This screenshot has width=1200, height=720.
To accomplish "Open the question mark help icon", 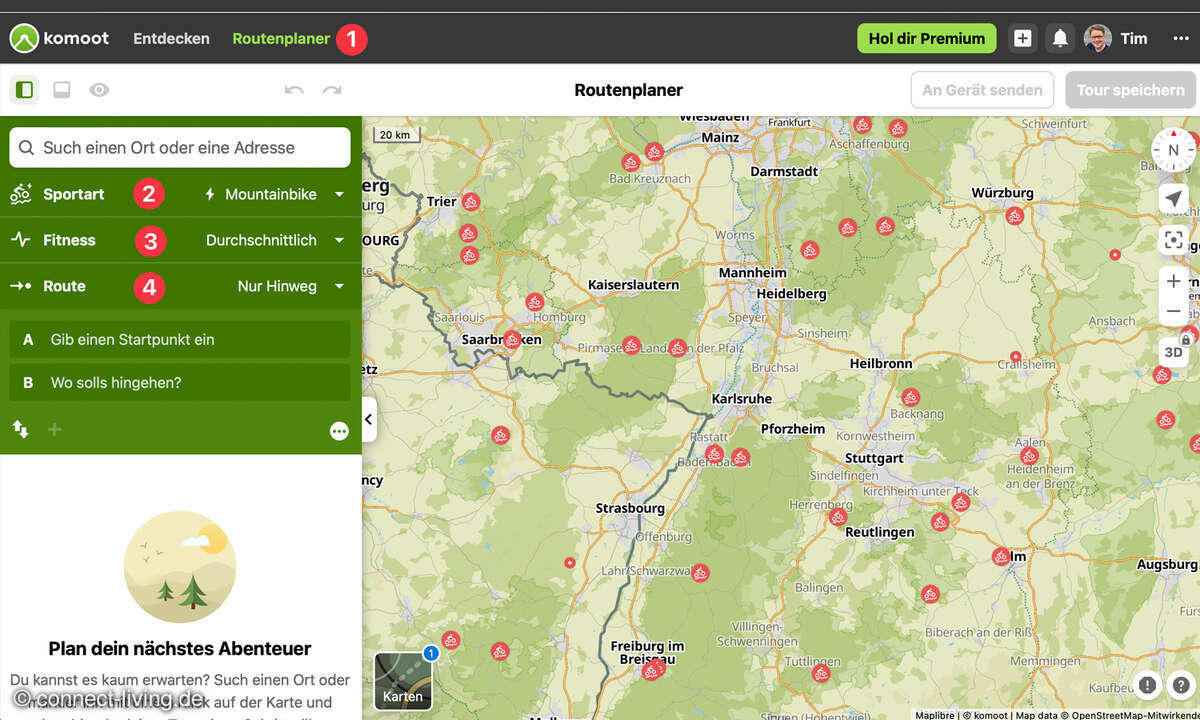I will pos(1181,685).
